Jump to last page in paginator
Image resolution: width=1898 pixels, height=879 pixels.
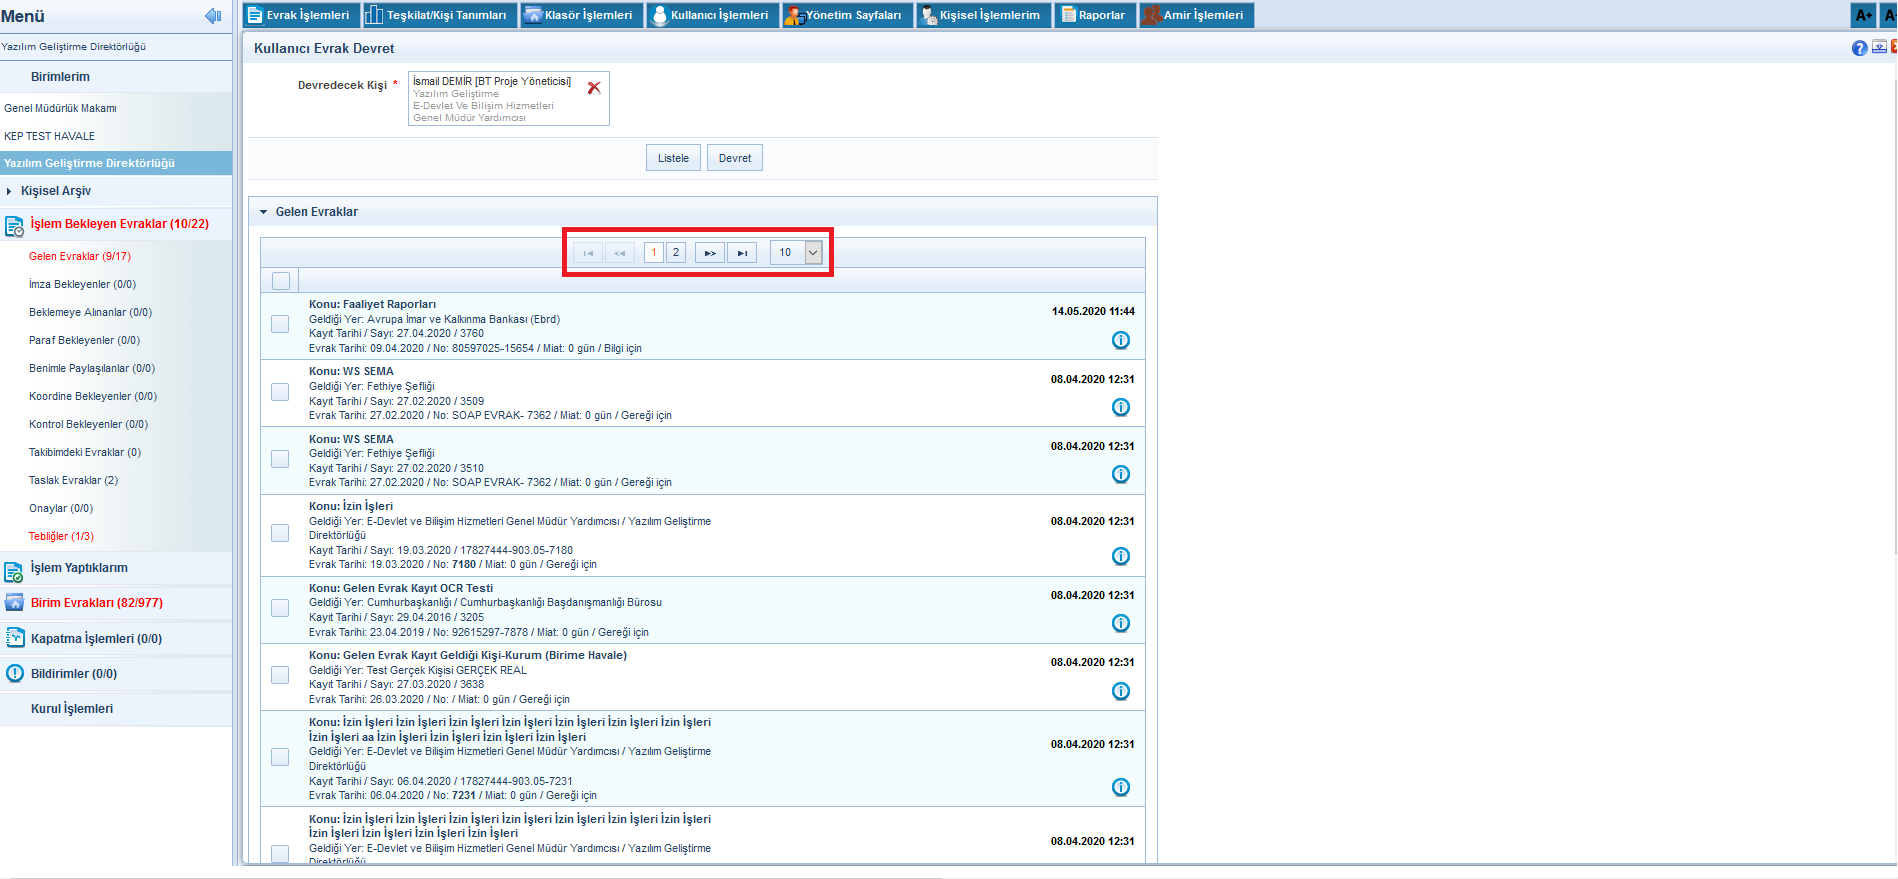[741, 253]
